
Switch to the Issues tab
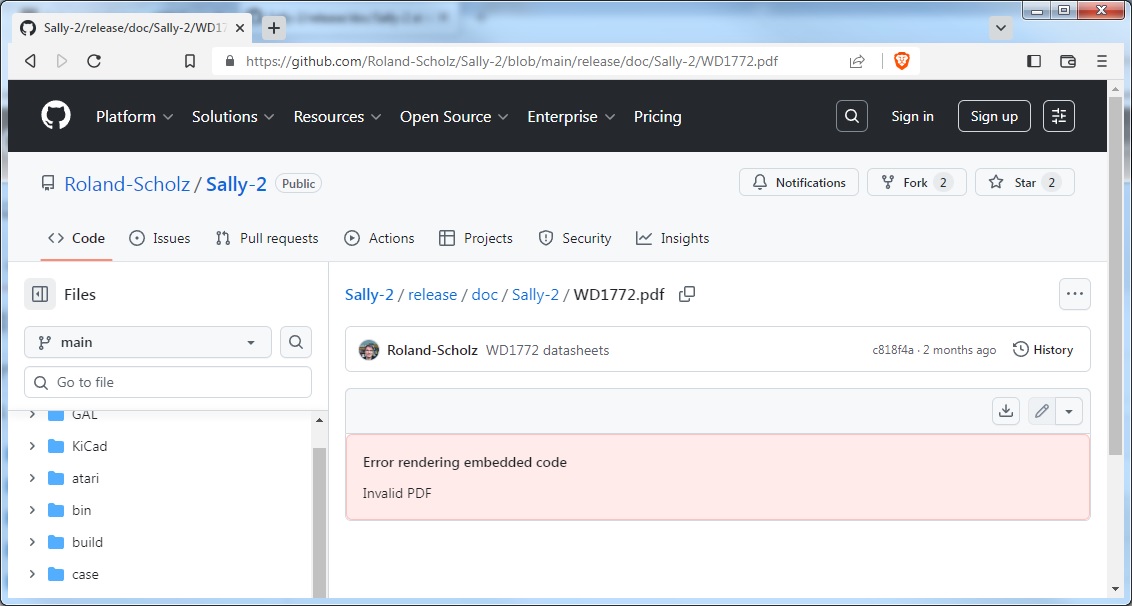[x=160, y=238]
